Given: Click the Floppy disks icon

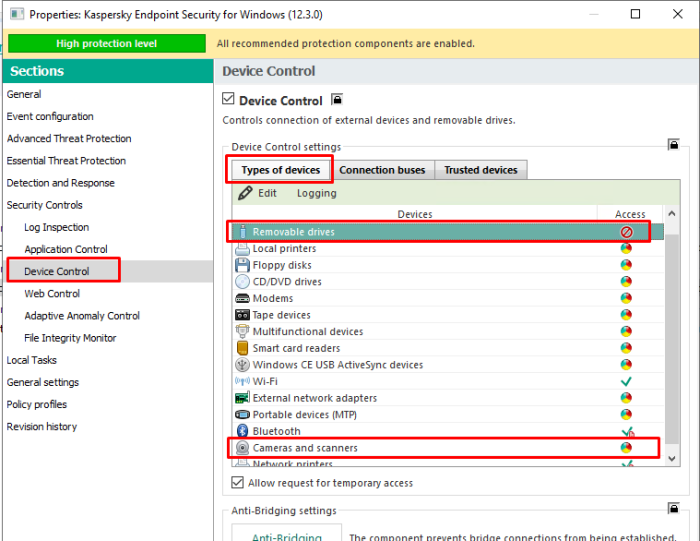Looking at the screenshot, I should pos(242,265).
